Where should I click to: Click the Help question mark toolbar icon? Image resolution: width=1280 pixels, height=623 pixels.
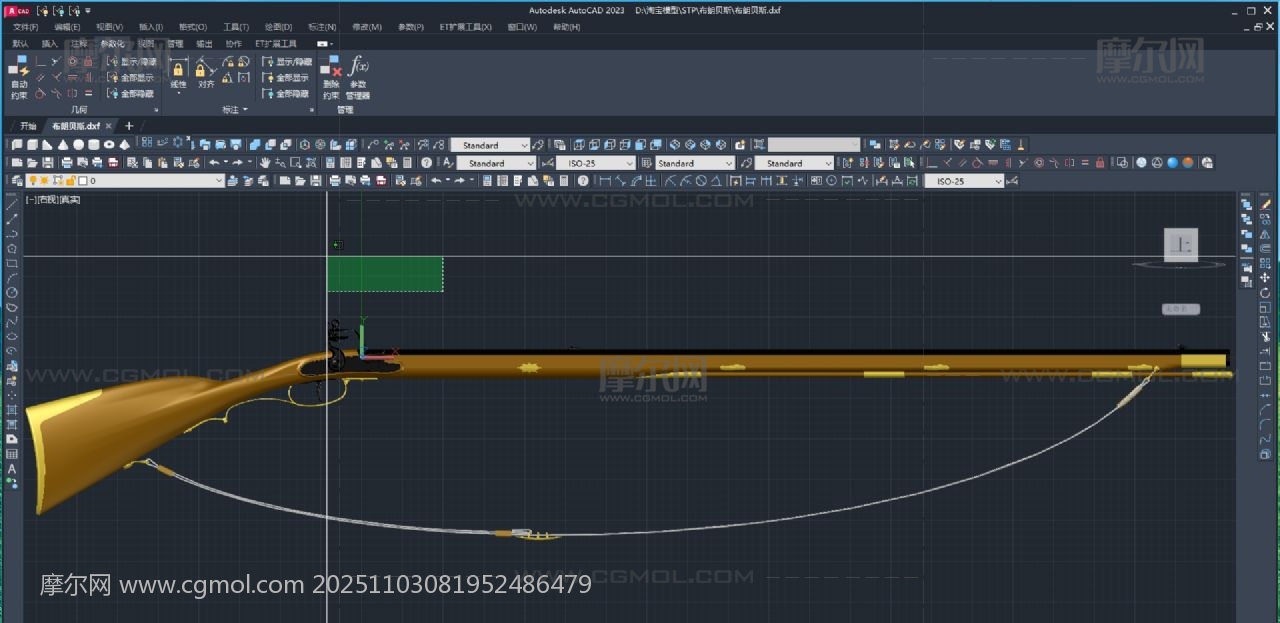pos(426,163)
